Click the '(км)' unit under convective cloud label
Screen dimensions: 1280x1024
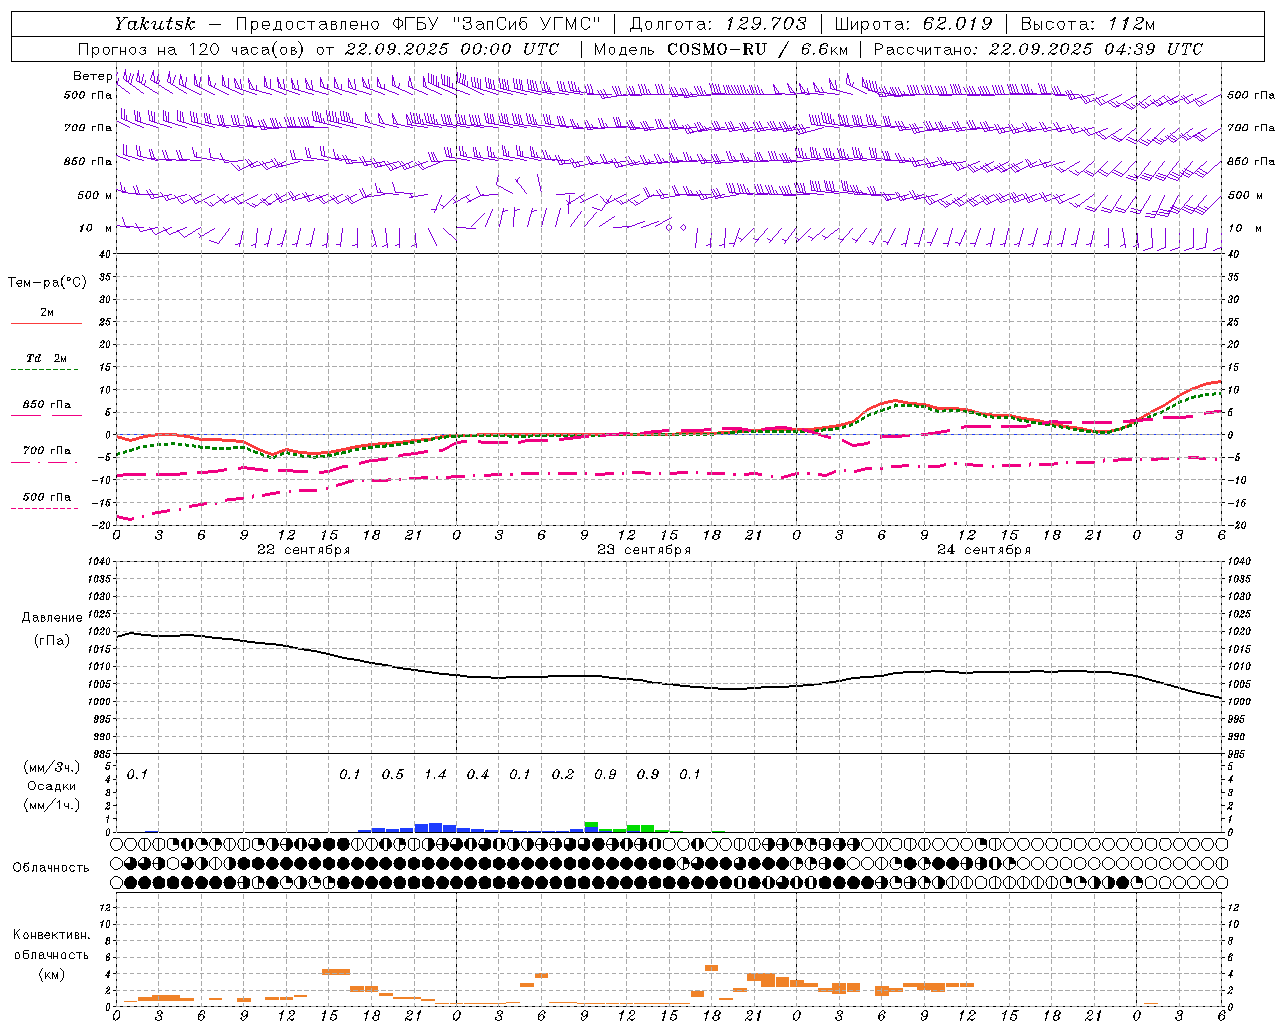52,974
